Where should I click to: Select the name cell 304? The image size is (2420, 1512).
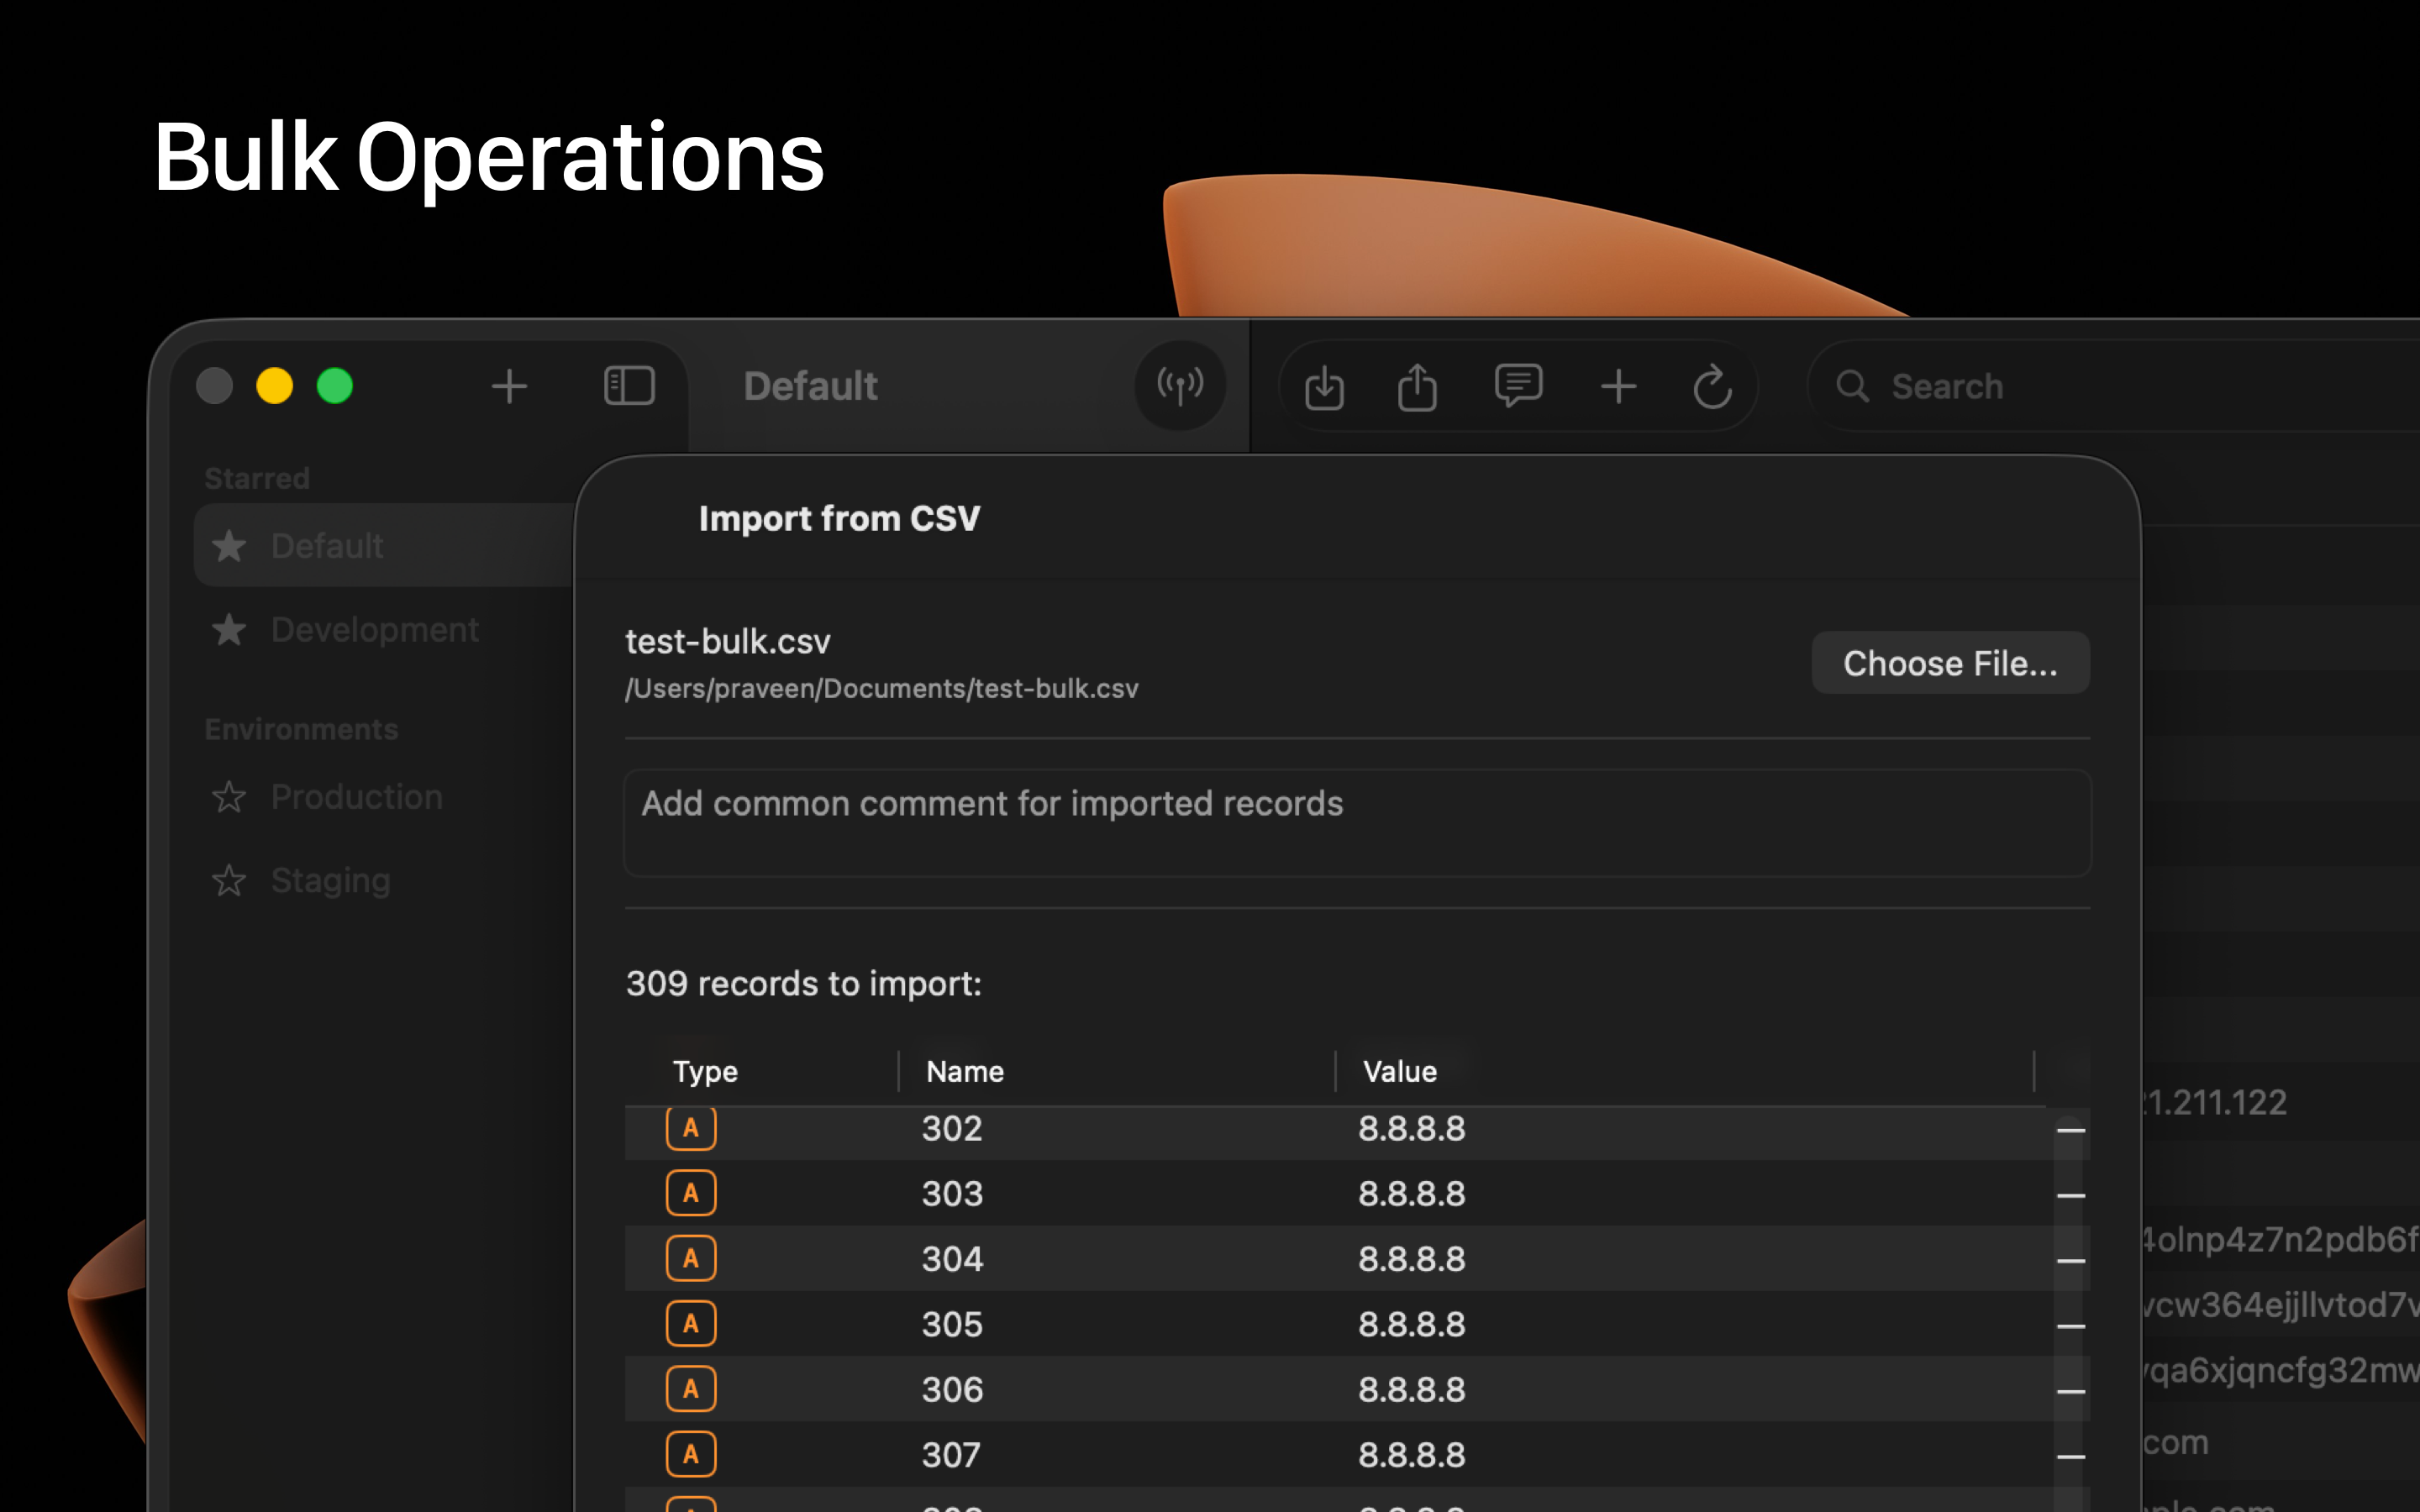(952, 1258)
